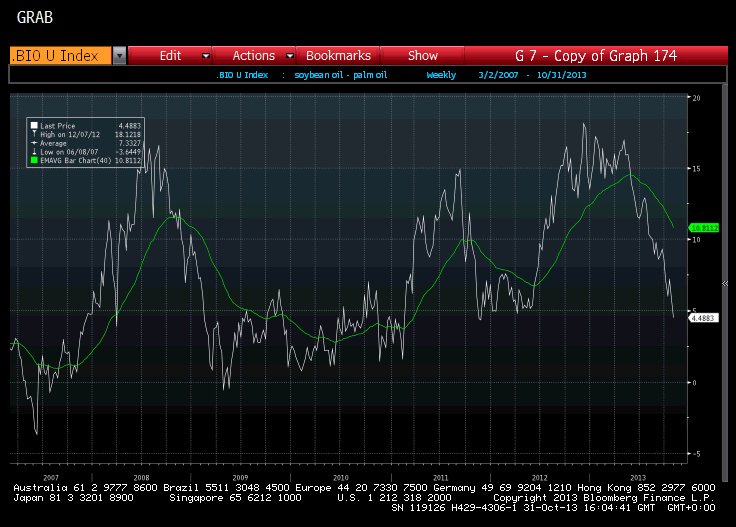Click the Weekly periodicity setting
This screenshot has width=736, height=527.
pos(441,75)
